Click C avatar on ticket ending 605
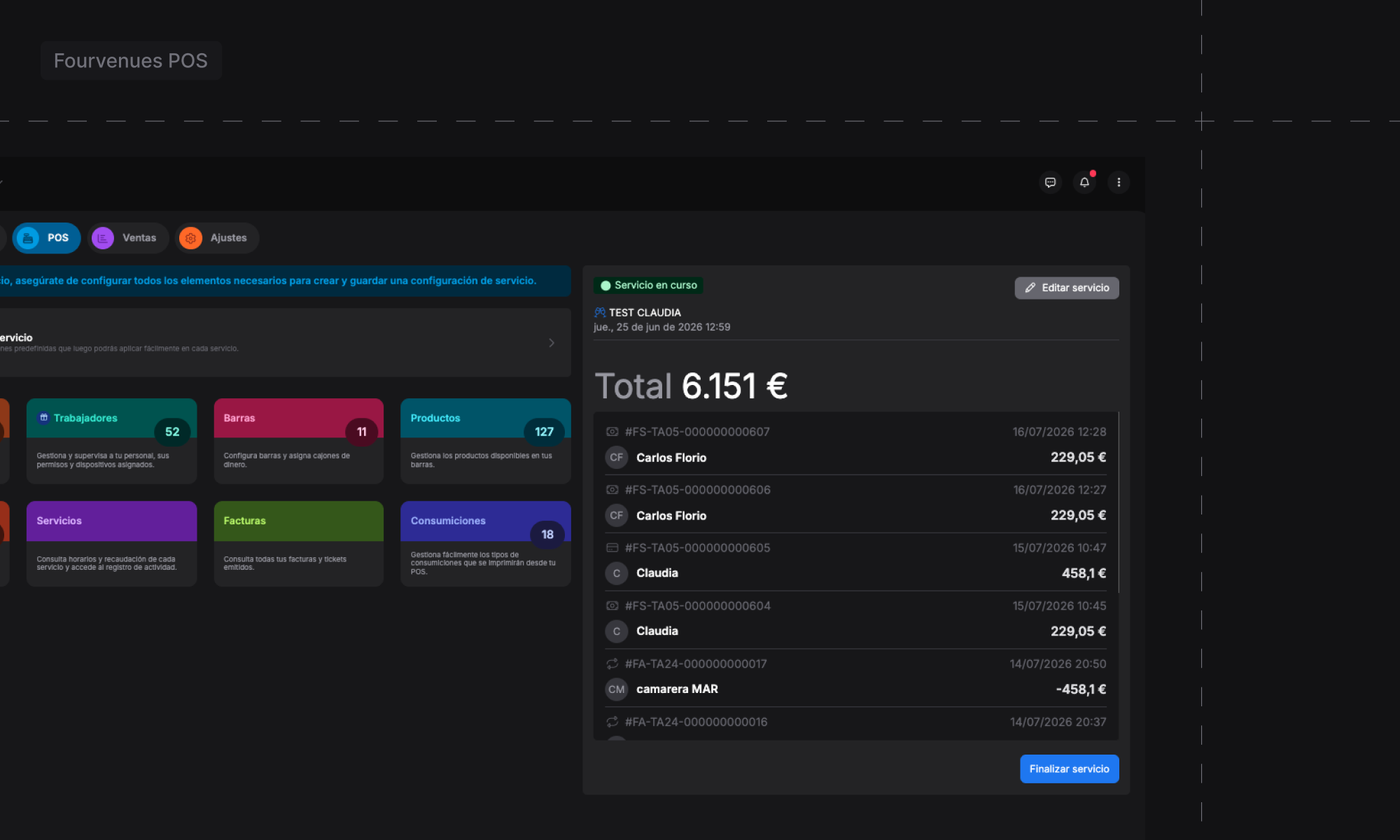 click(x=617, y=573)
